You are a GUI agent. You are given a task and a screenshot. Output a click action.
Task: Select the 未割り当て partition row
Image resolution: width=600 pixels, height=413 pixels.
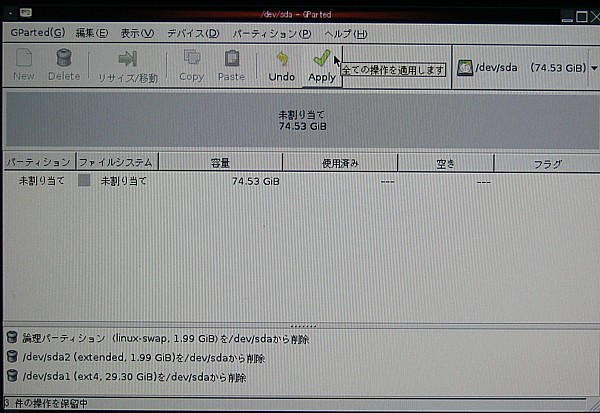pyautogui.click(x=302, y=181)
